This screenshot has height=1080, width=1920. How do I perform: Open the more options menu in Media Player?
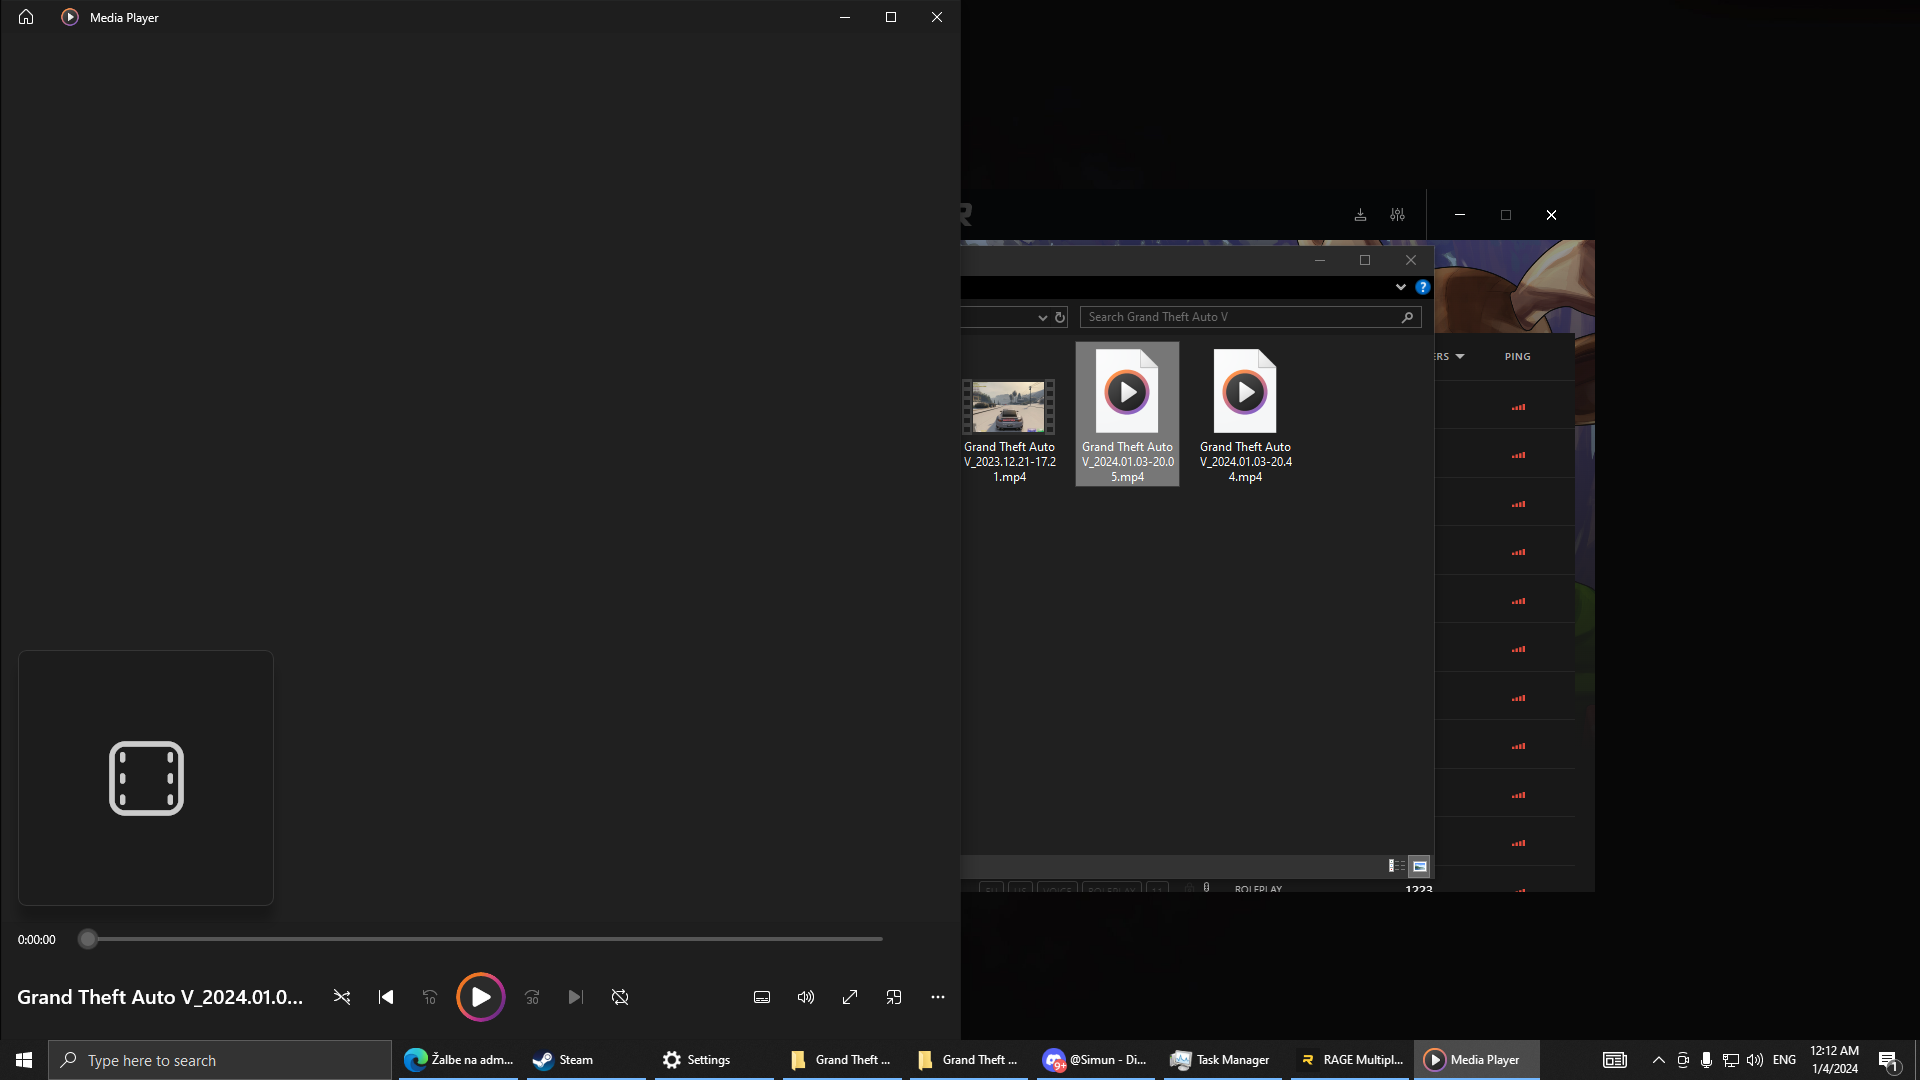pos(938,997)
